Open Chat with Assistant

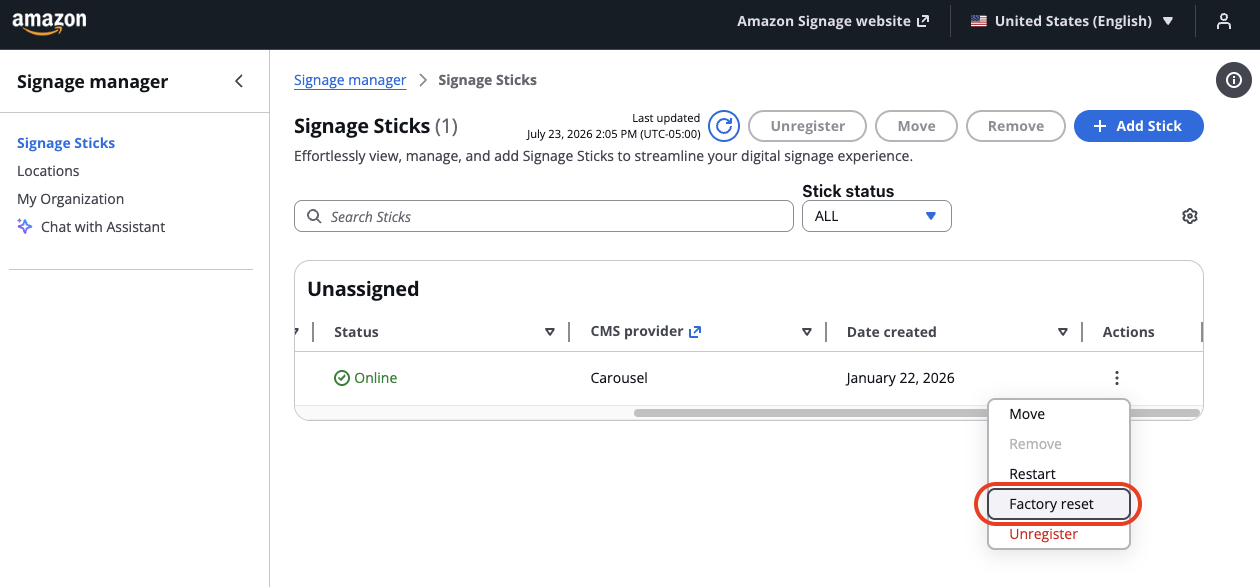tap(103, 227)
